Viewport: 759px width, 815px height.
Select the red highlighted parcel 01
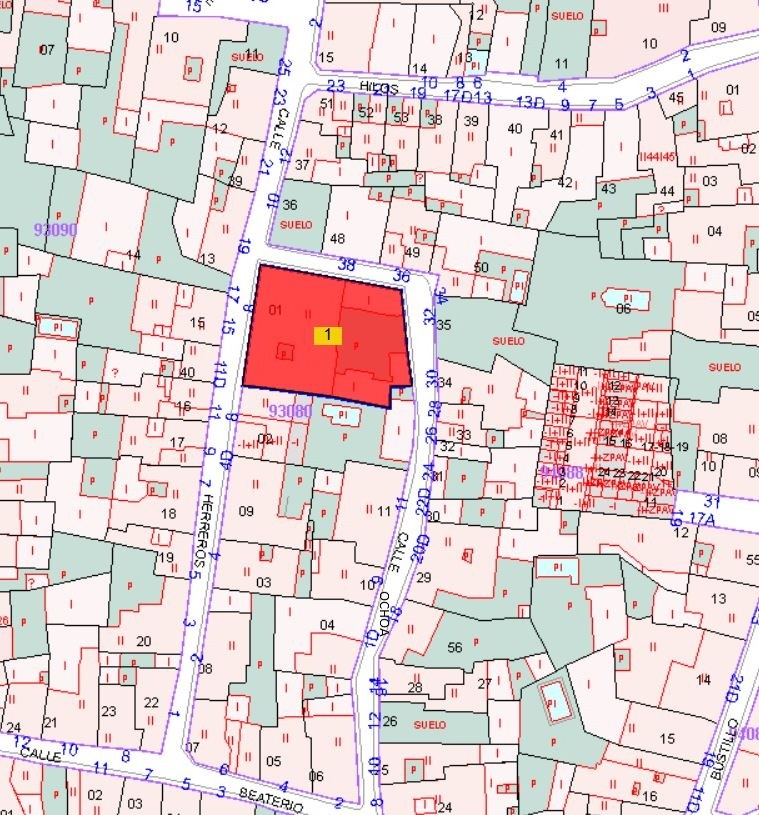tap(278, 310)
